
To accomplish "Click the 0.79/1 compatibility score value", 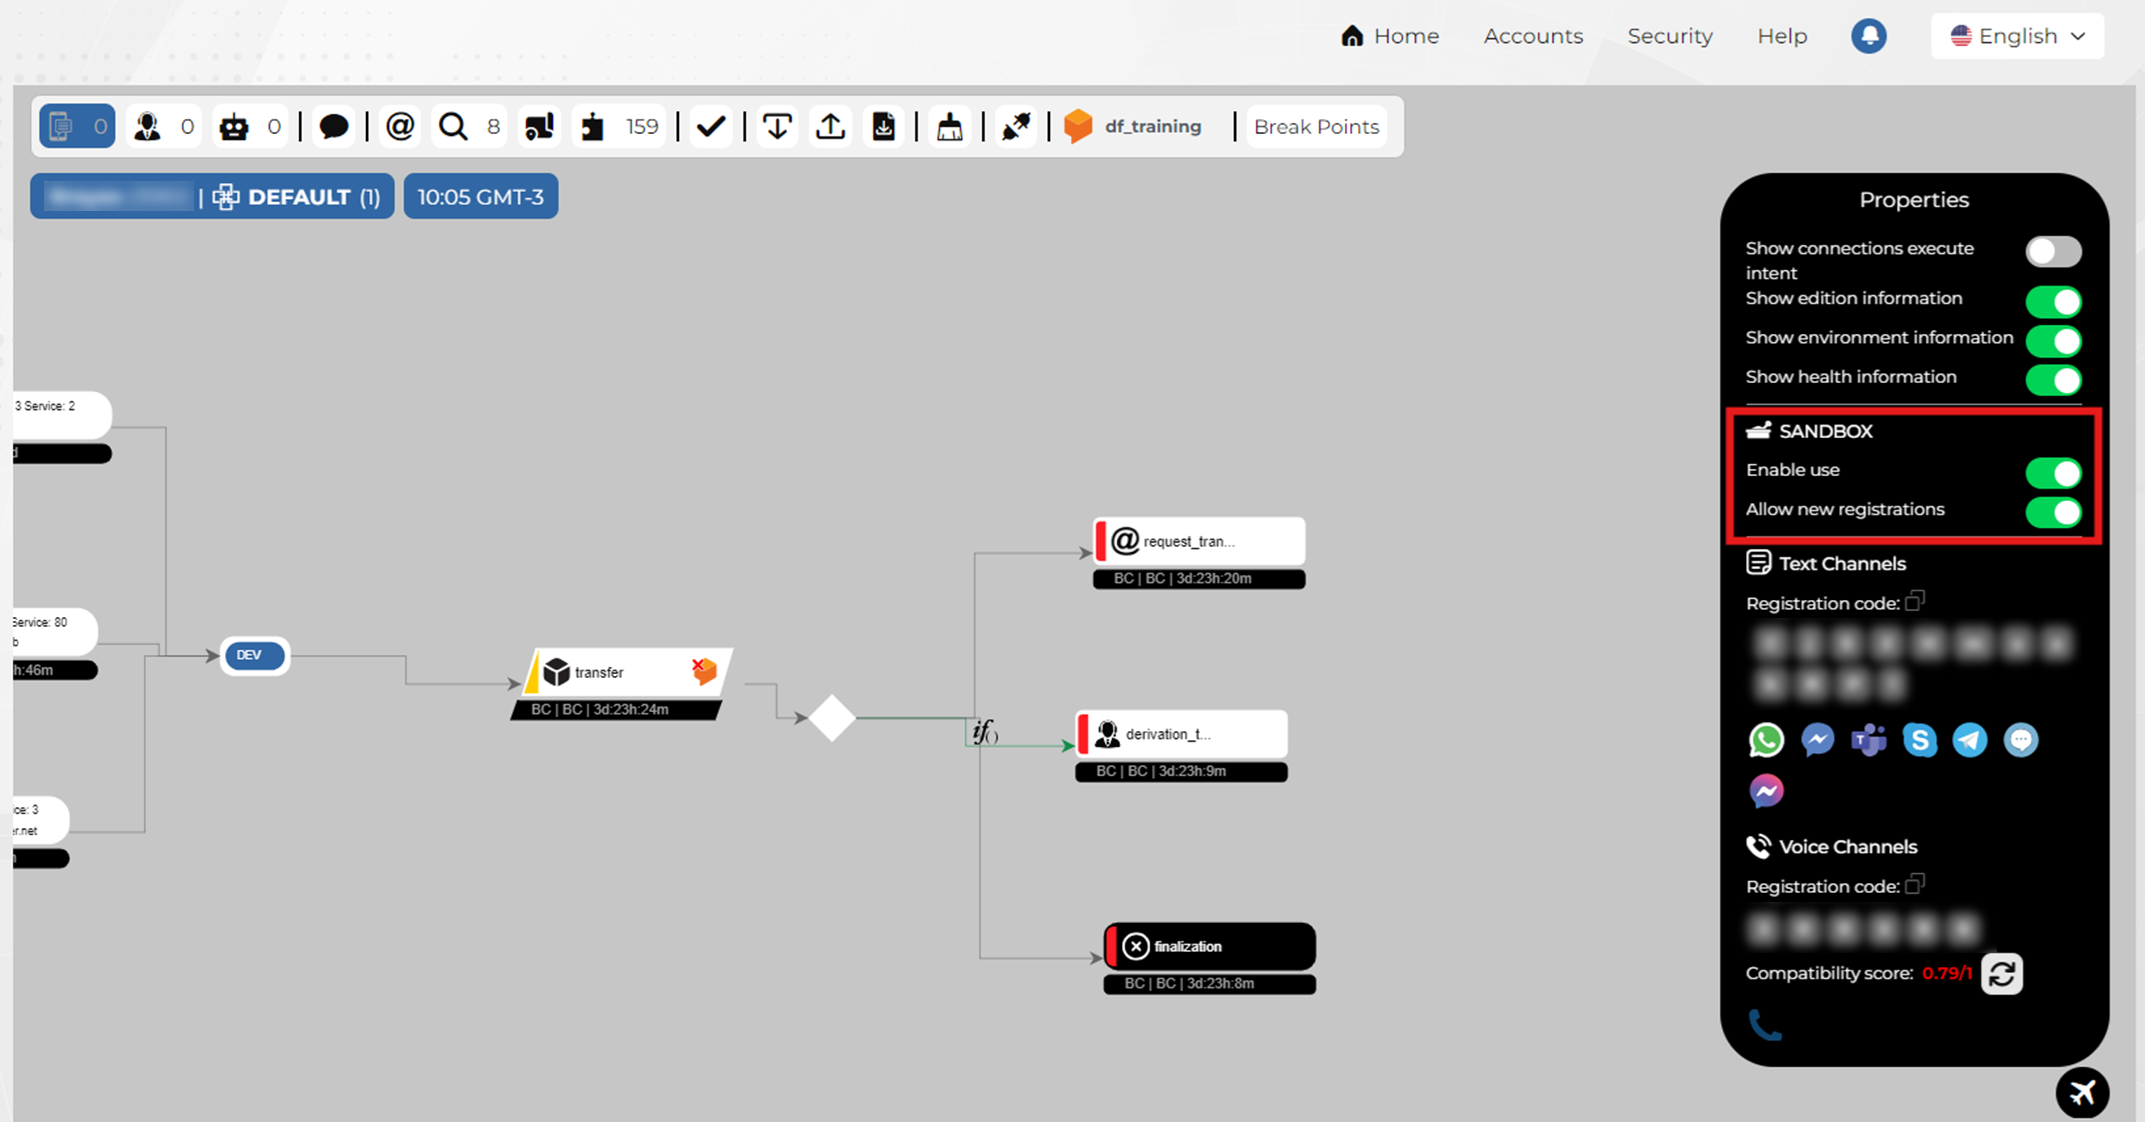I will [x=1947, y=973].
